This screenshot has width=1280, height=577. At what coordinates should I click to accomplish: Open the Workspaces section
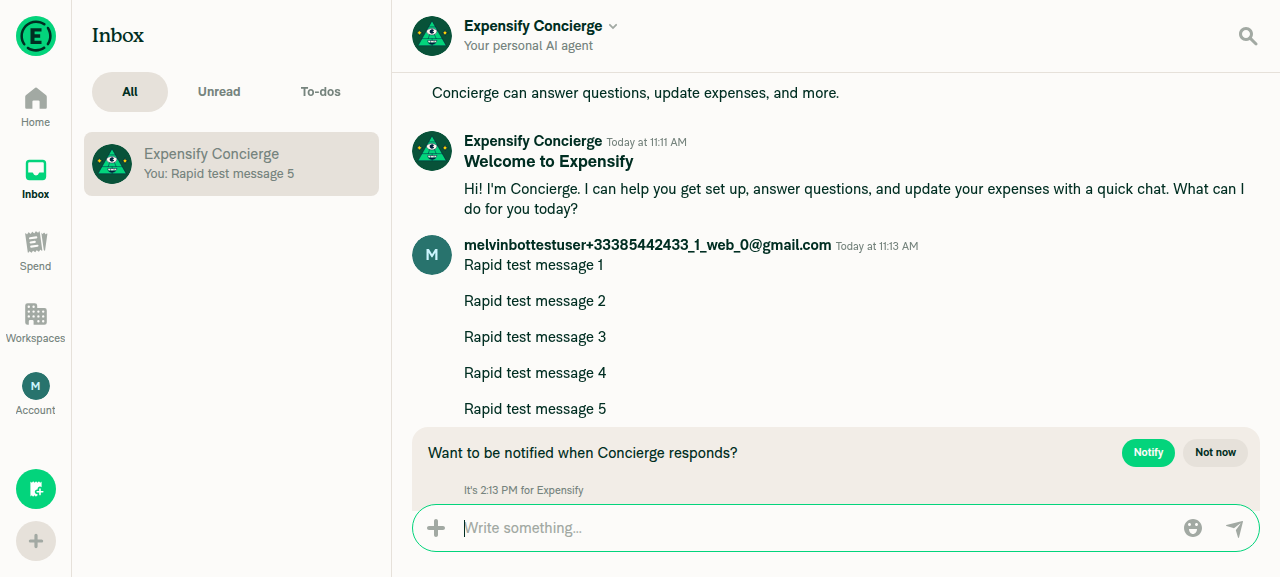tap(35, 323)
